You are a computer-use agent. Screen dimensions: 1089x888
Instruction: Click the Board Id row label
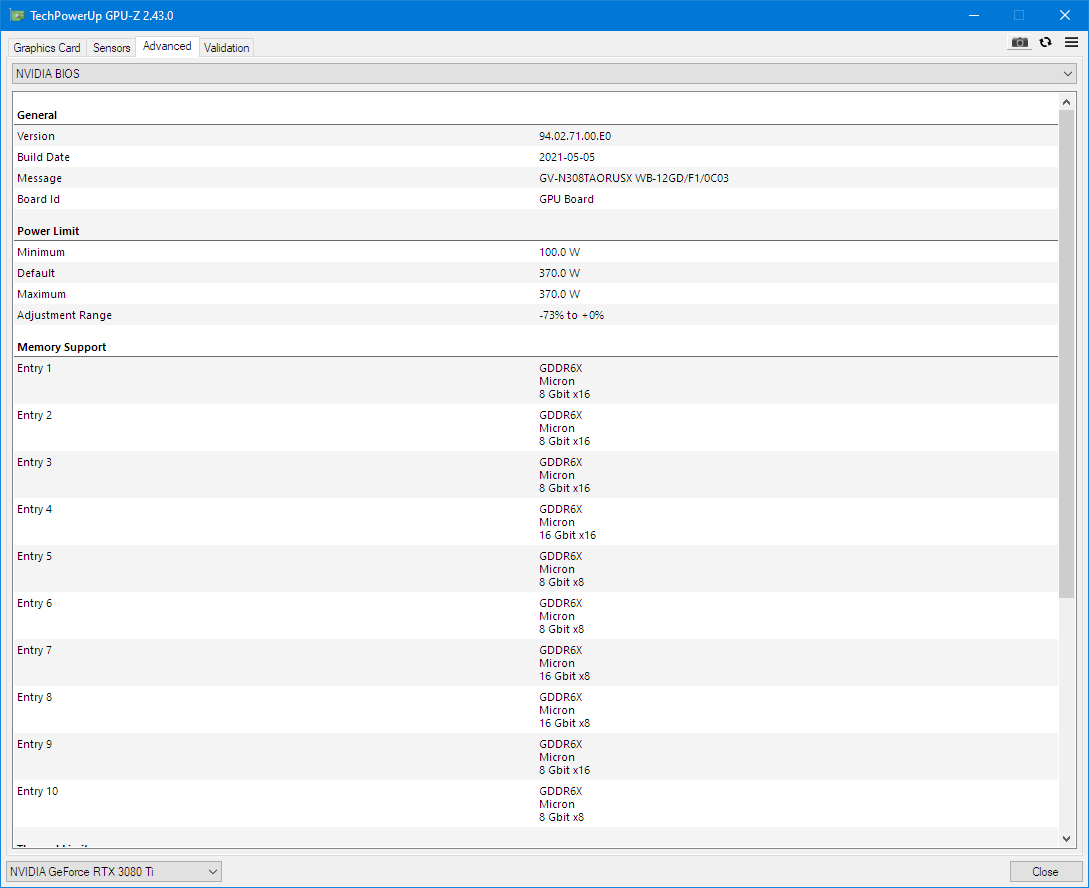[x=39, y=199]
